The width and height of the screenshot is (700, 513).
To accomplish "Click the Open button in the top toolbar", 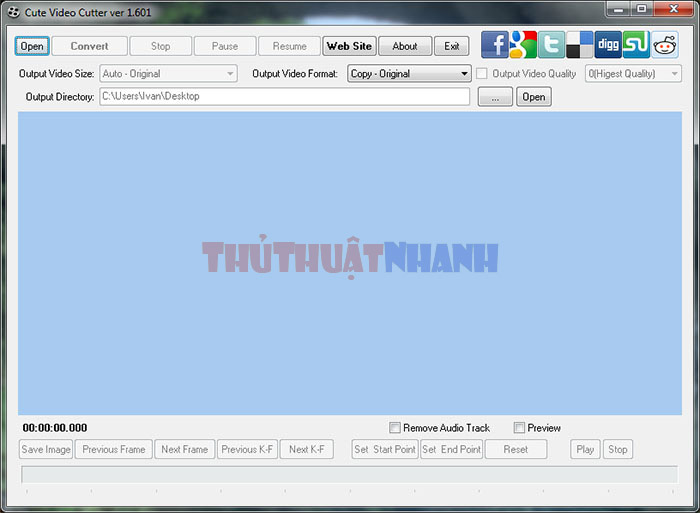I will [32, 46].
